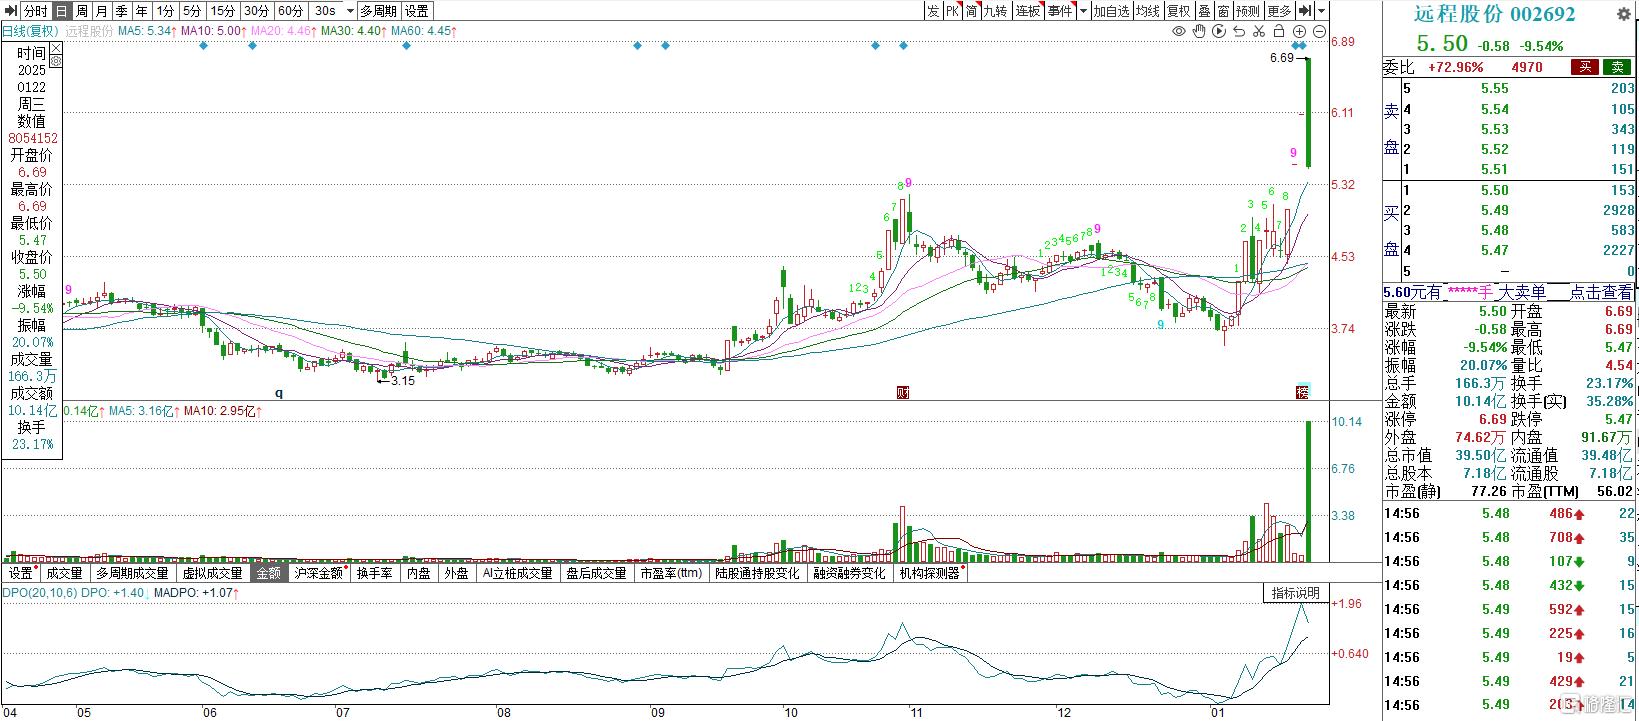Open period 设置 settings in top toolbar
1639x721 pixels.
tap(417, 11)
